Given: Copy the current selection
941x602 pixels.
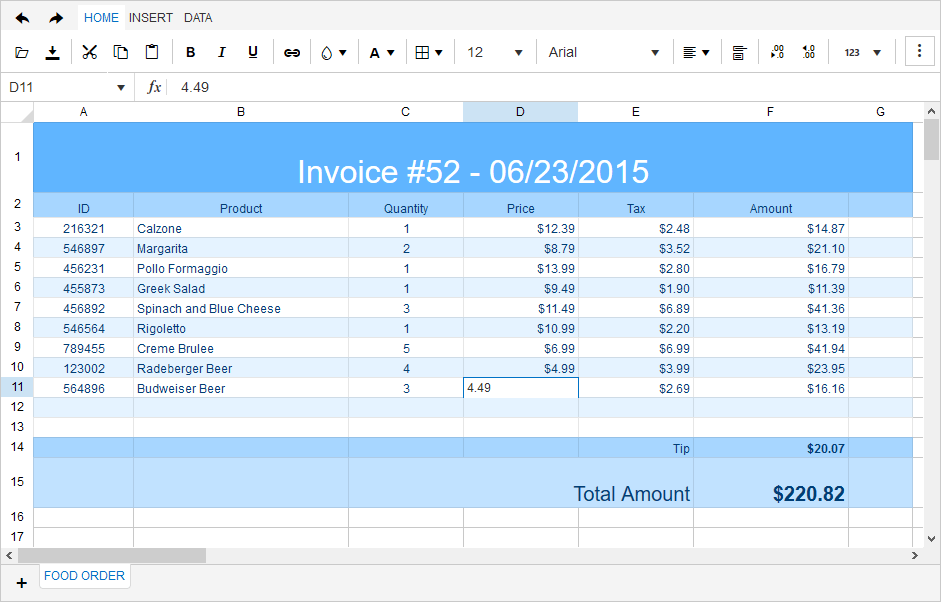Looking at the screenshot, I should [120, 51].
